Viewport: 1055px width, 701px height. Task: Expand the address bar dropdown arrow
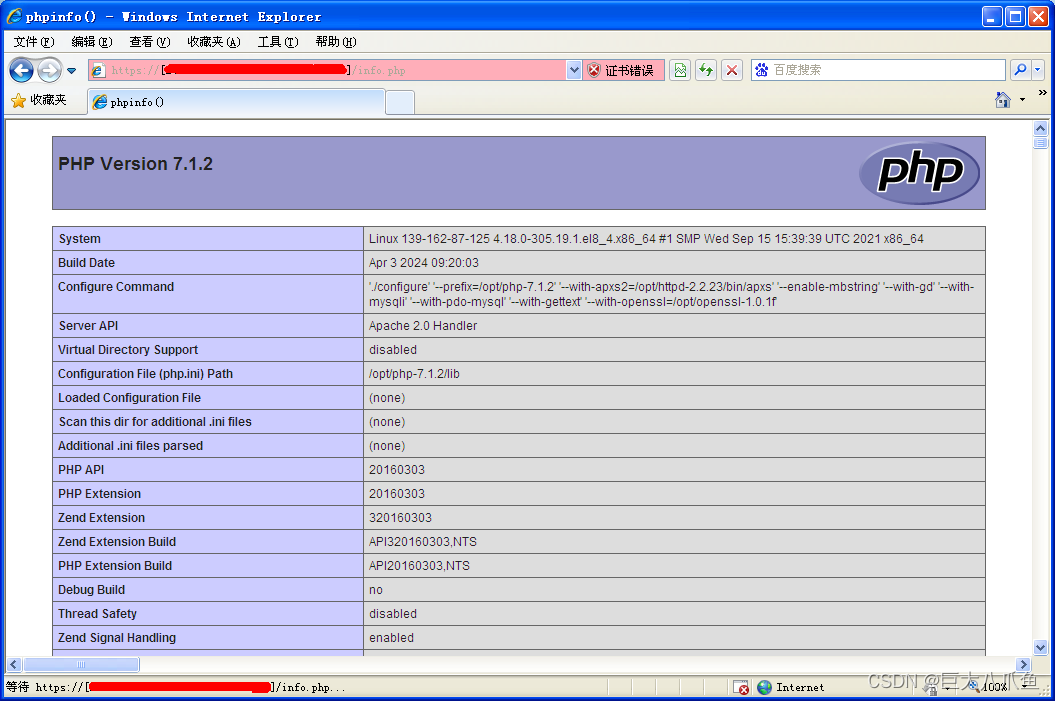pyautogui.click(x=574, y=70)
